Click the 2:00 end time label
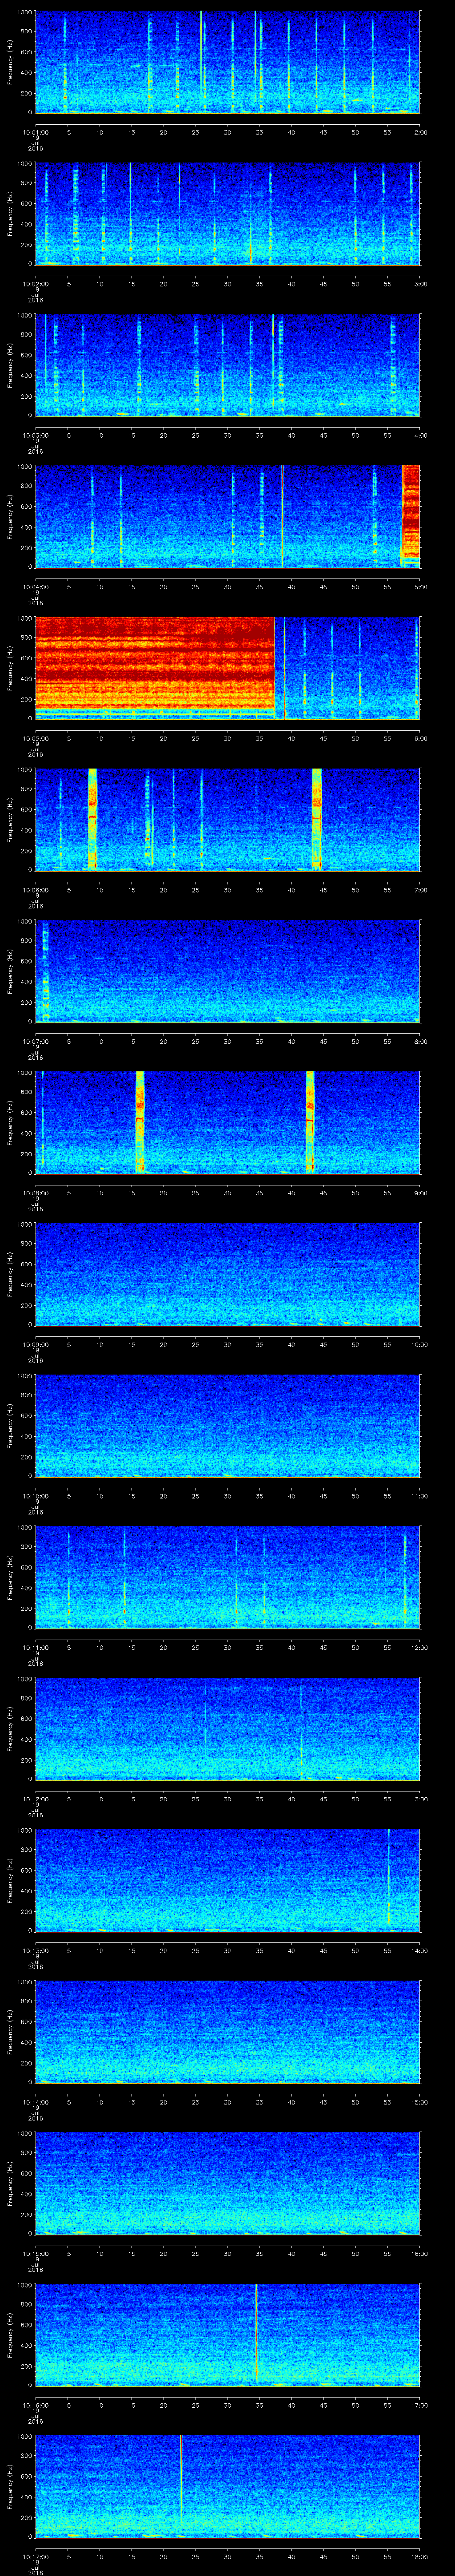Viewport: 455px width, 2576px height. pos(420,131)
